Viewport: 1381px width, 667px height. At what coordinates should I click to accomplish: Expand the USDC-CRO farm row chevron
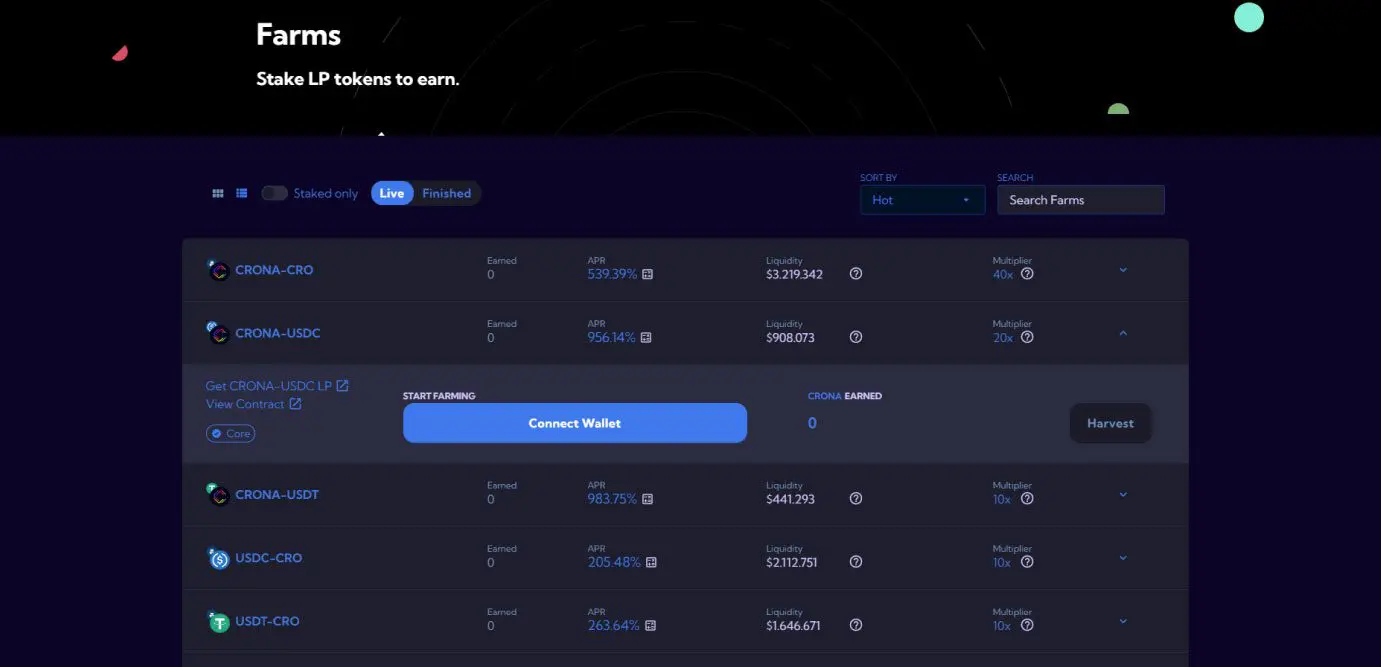[1123, 558]
